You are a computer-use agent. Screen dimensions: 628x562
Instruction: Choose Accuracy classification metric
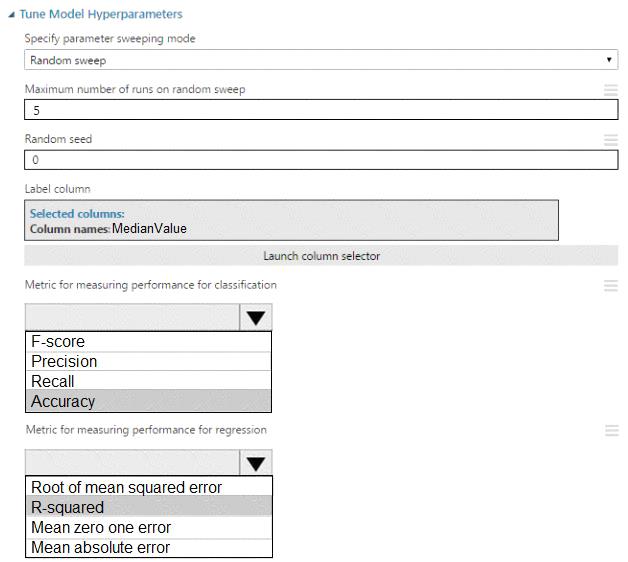point(148,402)
